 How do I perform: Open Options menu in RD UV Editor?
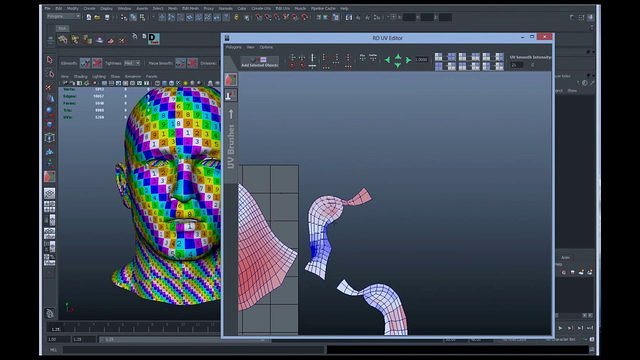[x=266, y=47]
